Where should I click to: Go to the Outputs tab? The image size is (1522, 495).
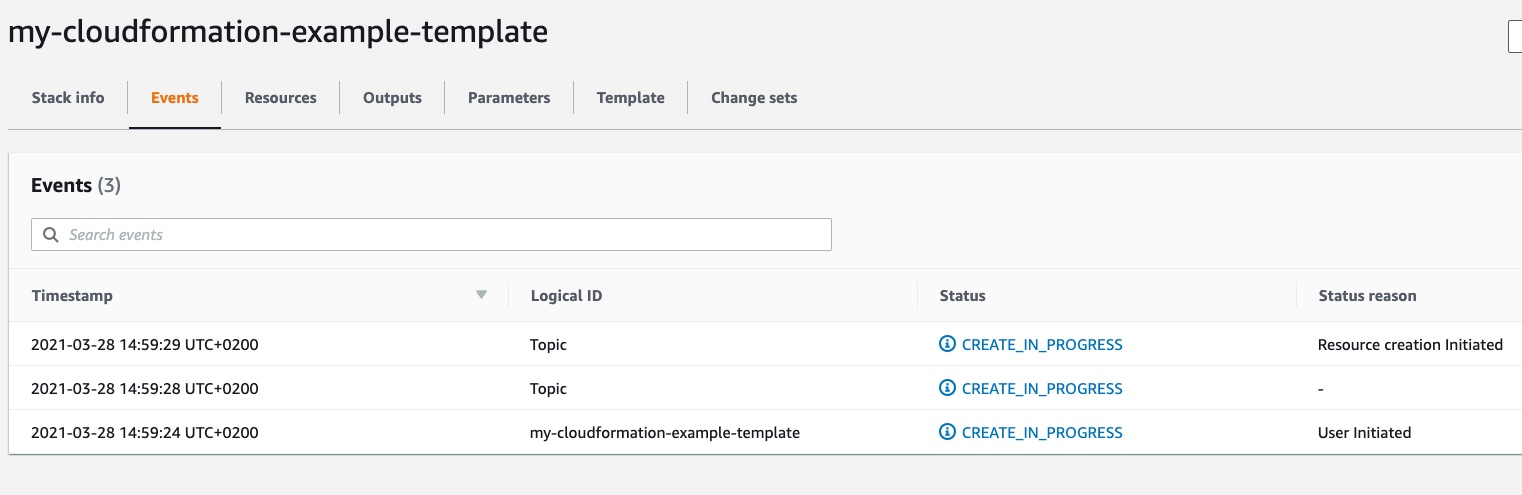[x=392, y=98]
